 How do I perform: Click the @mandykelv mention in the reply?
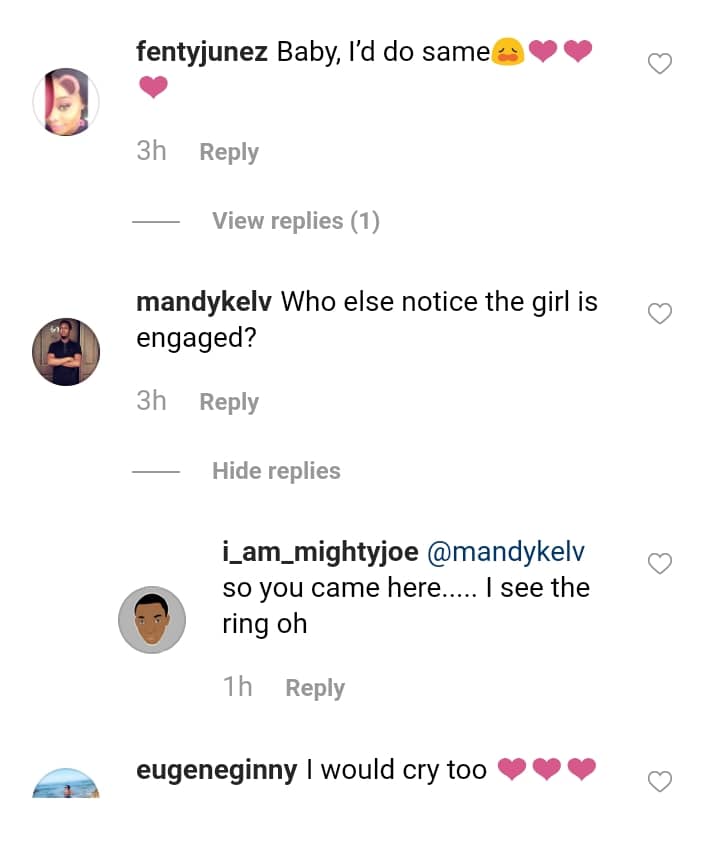click(x=506, y=552)
